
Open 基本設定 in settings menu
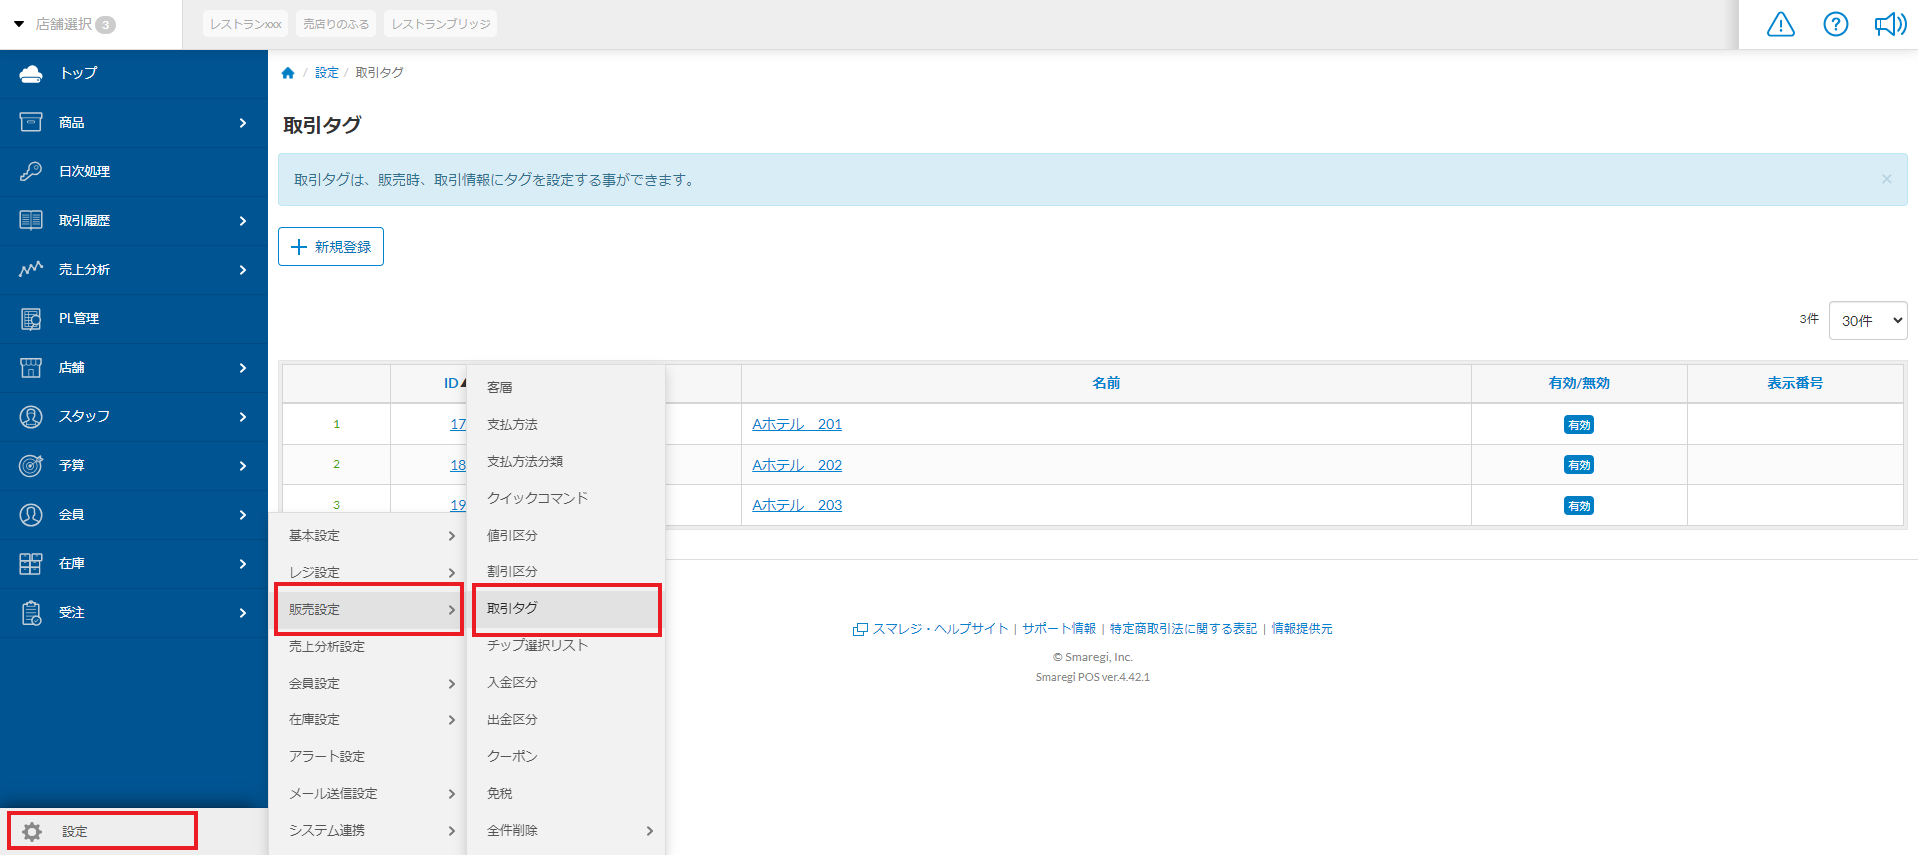[x=368, y=536]
